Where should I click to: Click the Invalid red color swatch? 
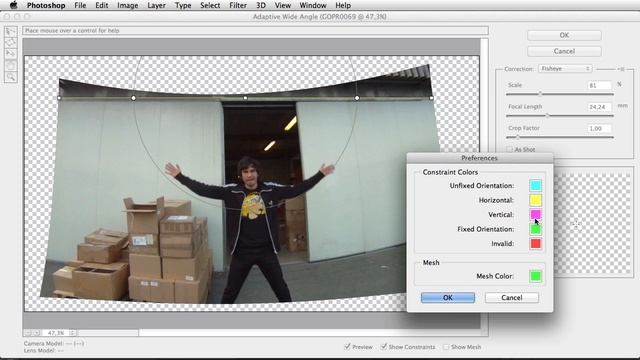click(x=535, y=244)
